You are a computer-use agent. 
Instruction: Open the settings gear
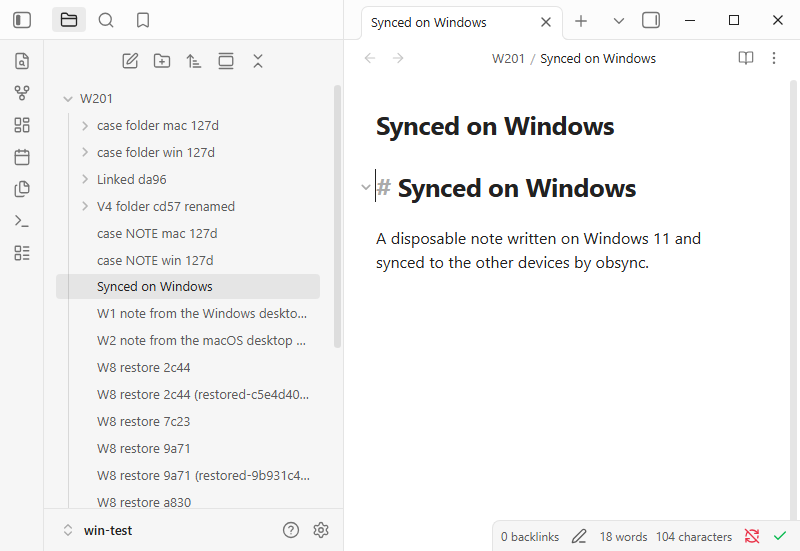[321, 531]
